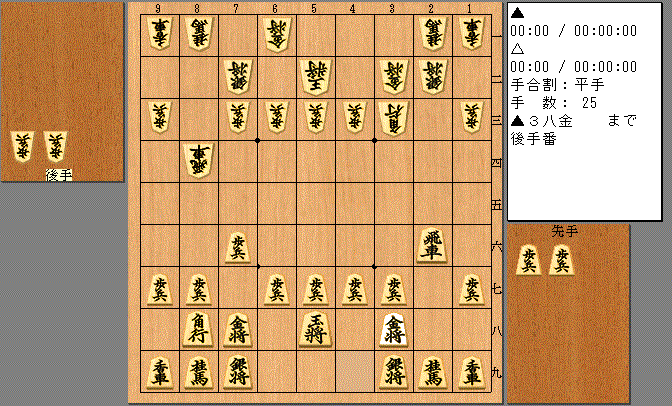
Task: Select Gote's lance on square 1一
Action: coord(471,34)
